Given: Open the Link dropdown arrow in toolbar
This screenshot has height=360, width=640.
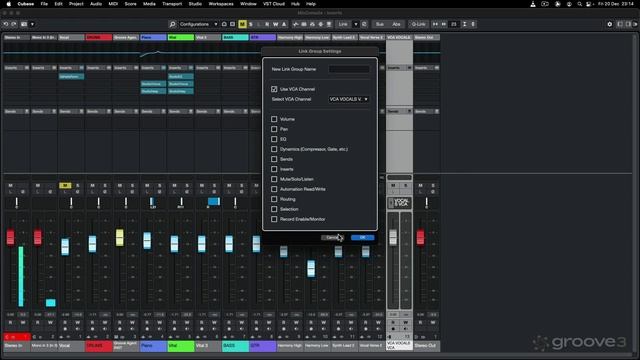Looking at the screenshot, I should [x=356, y=24].
